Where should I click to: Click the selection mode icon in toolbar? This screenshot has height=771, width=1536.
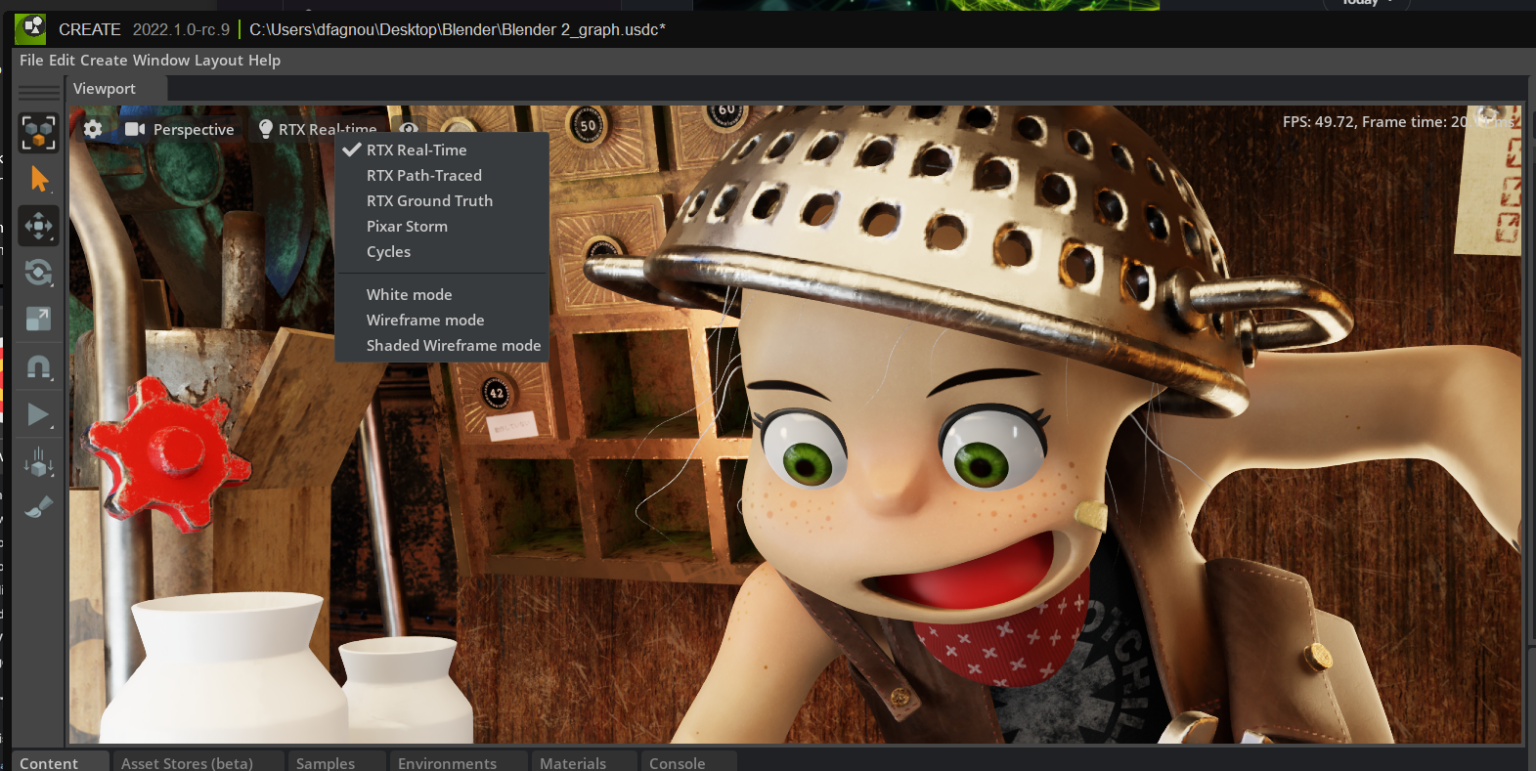[x=38, y=132]
